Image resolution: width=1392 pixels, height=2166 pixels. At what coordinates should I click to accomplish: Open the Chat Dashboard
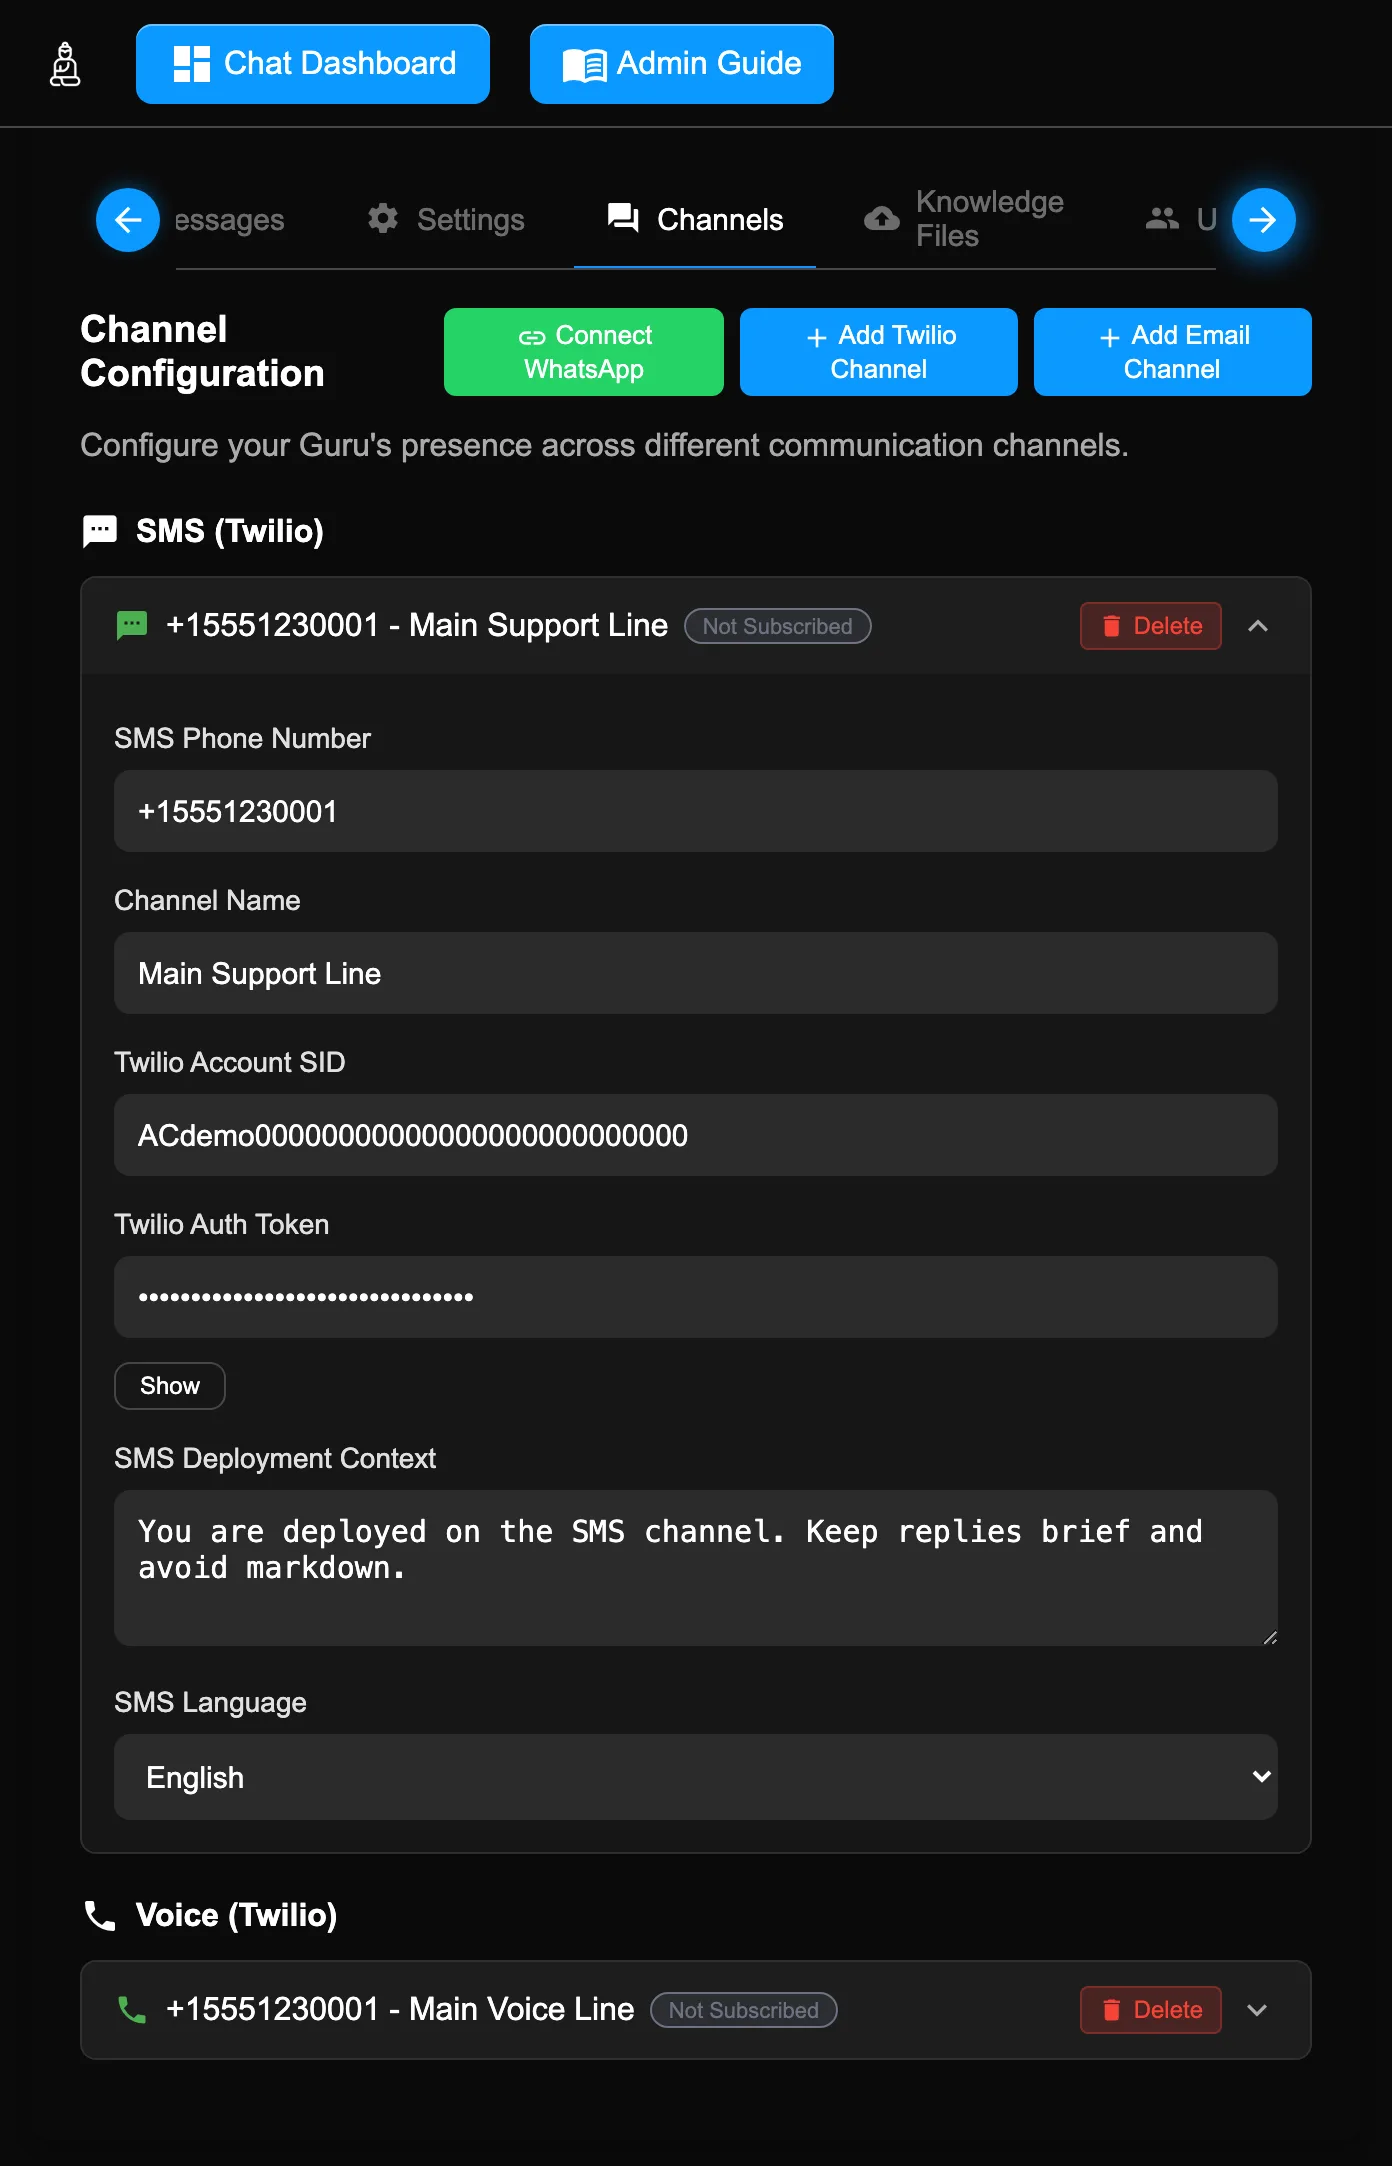click(313, 64)
